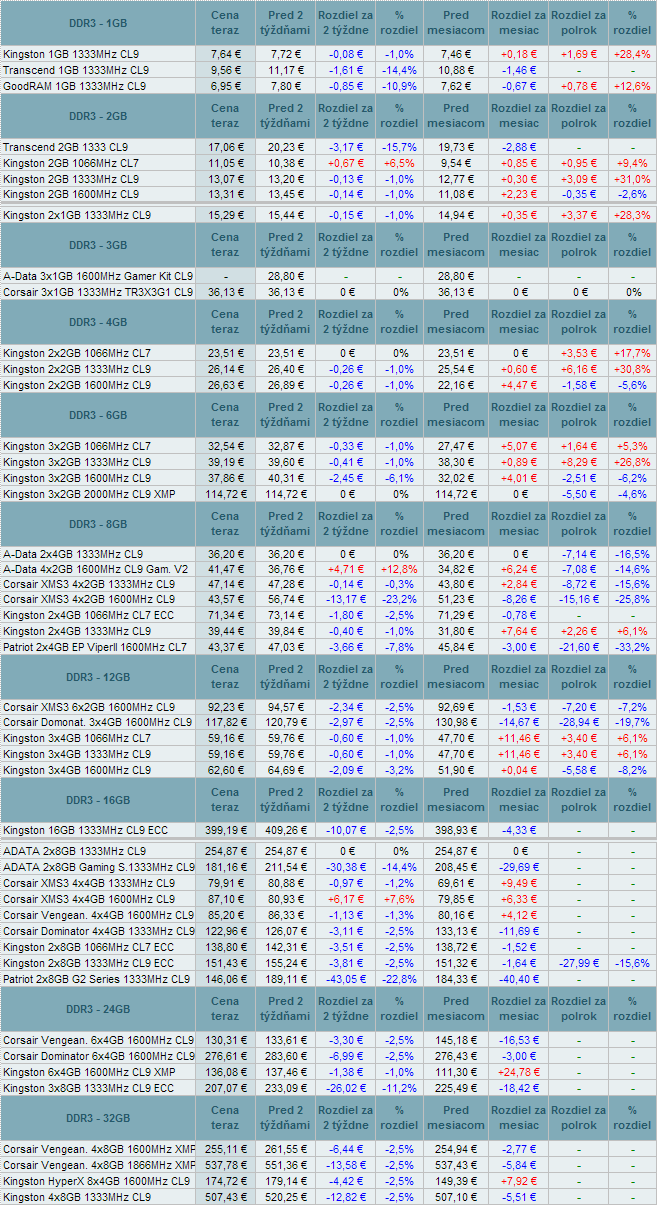Click current price '7,64 €' for Kingston 1GB
This screenshot has width=657, height=1205.
pos(226,53)
